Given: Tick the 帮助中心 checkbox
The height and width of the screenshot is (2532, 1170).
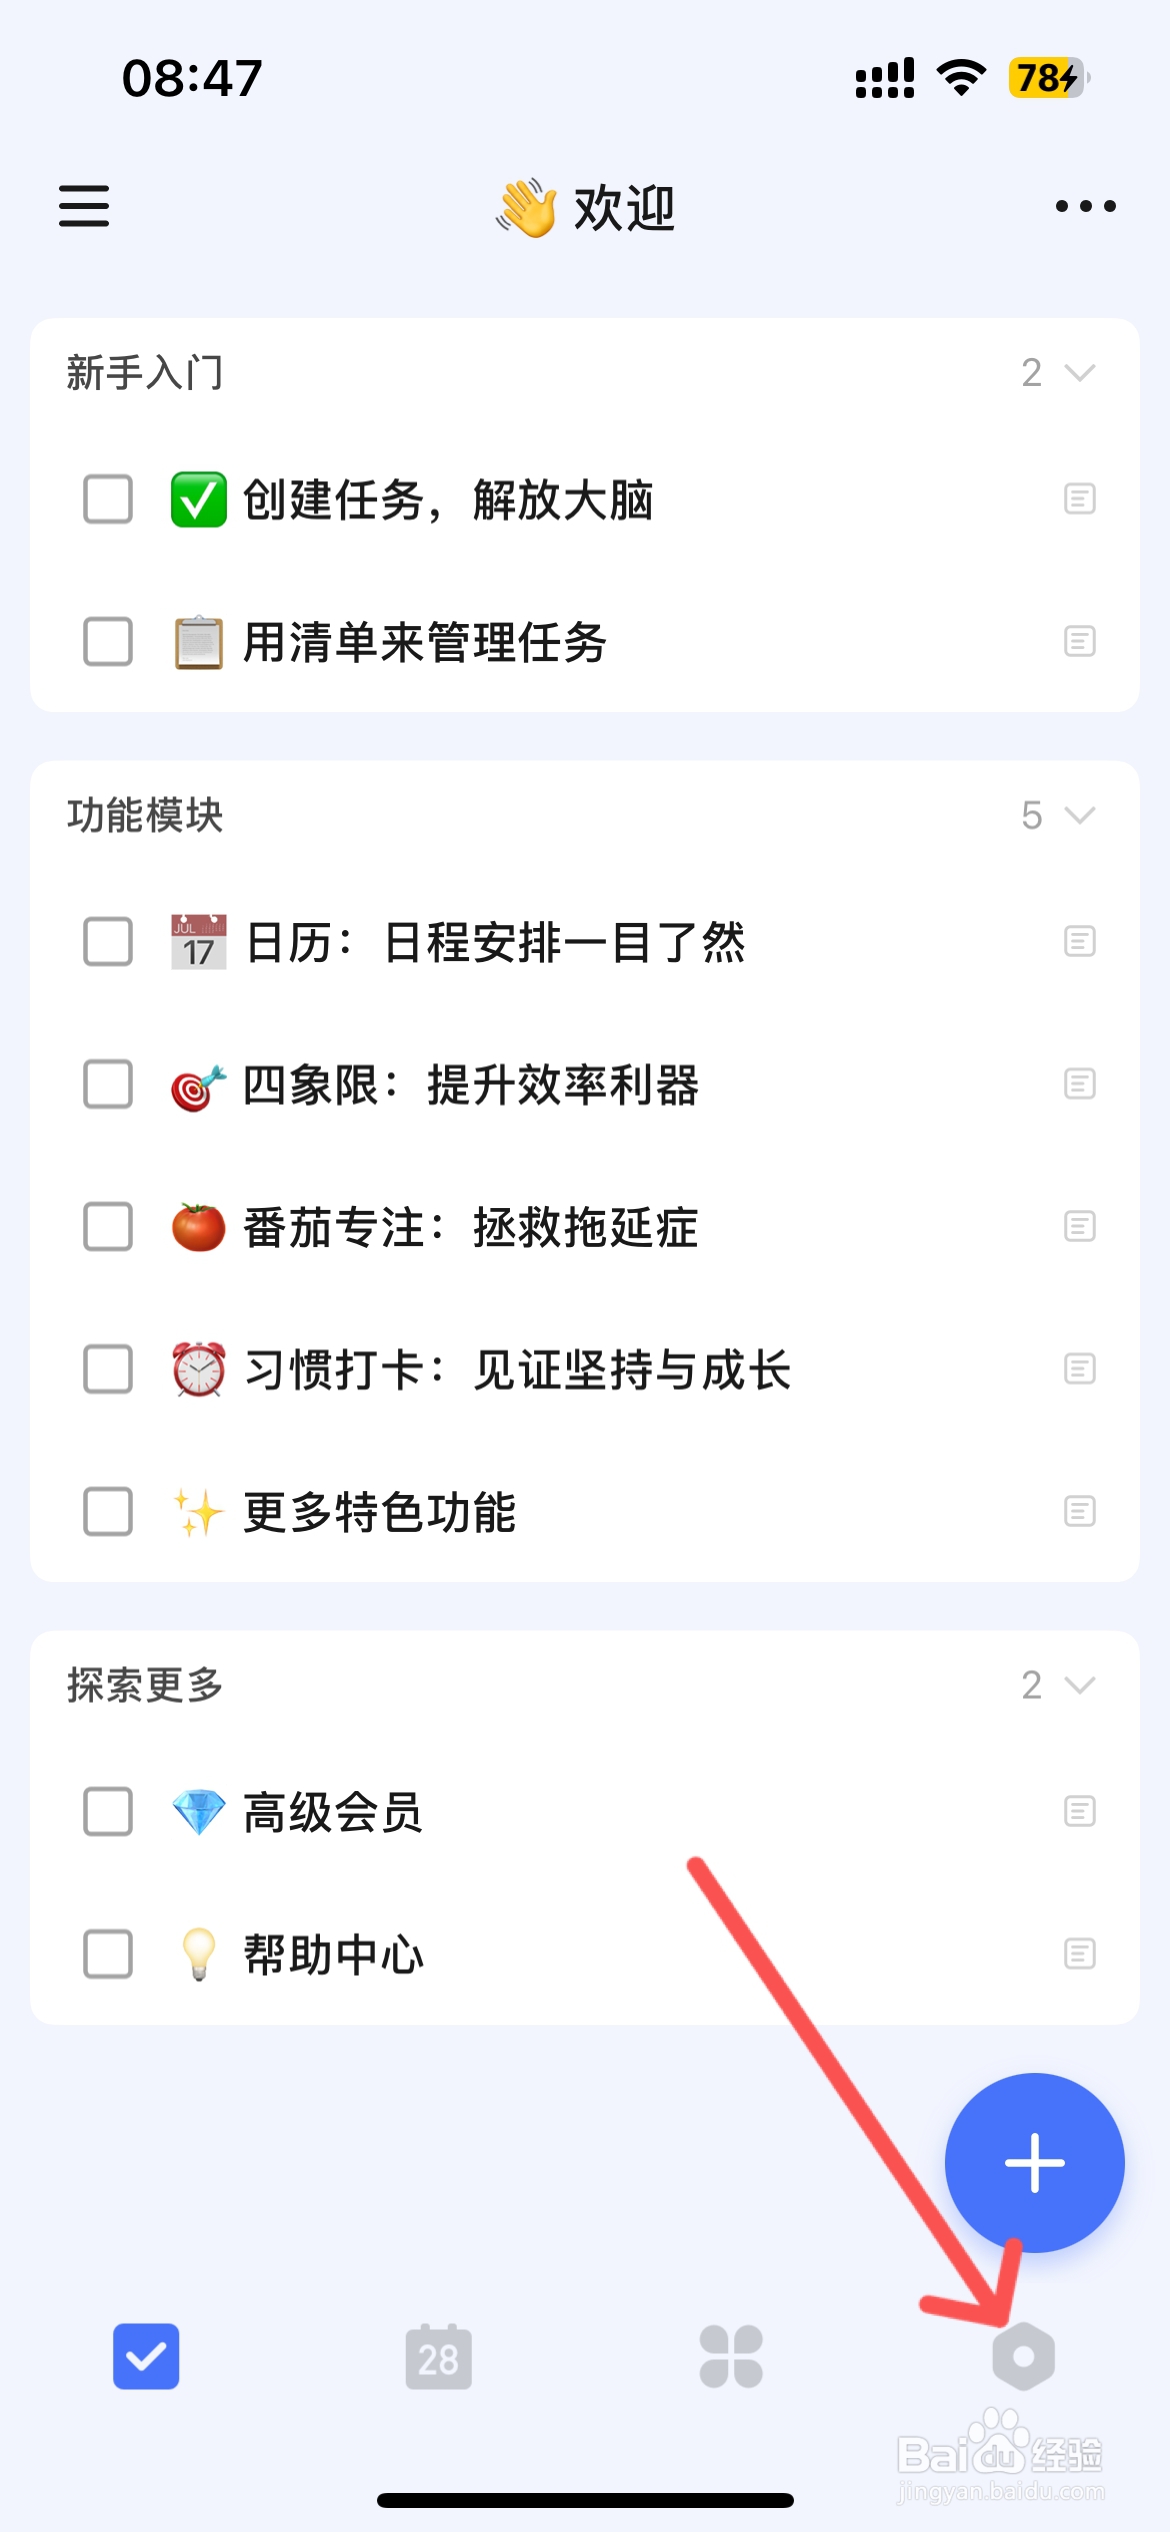Looking at the screenshot, I should [x=108, y=1954].
